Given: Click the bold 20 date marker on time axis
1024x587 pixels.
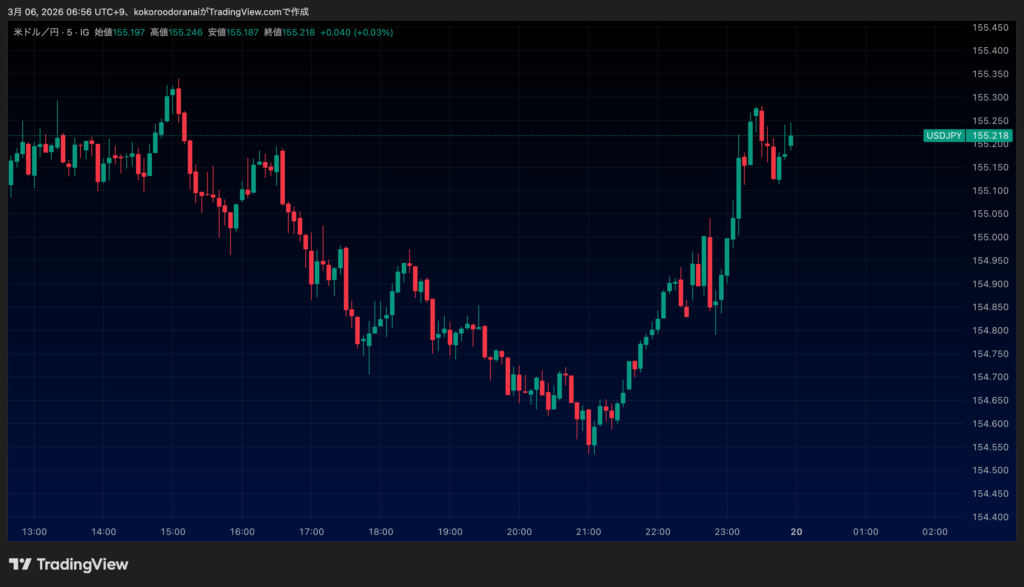Looking at the screenshot, I should click(797, 532).
